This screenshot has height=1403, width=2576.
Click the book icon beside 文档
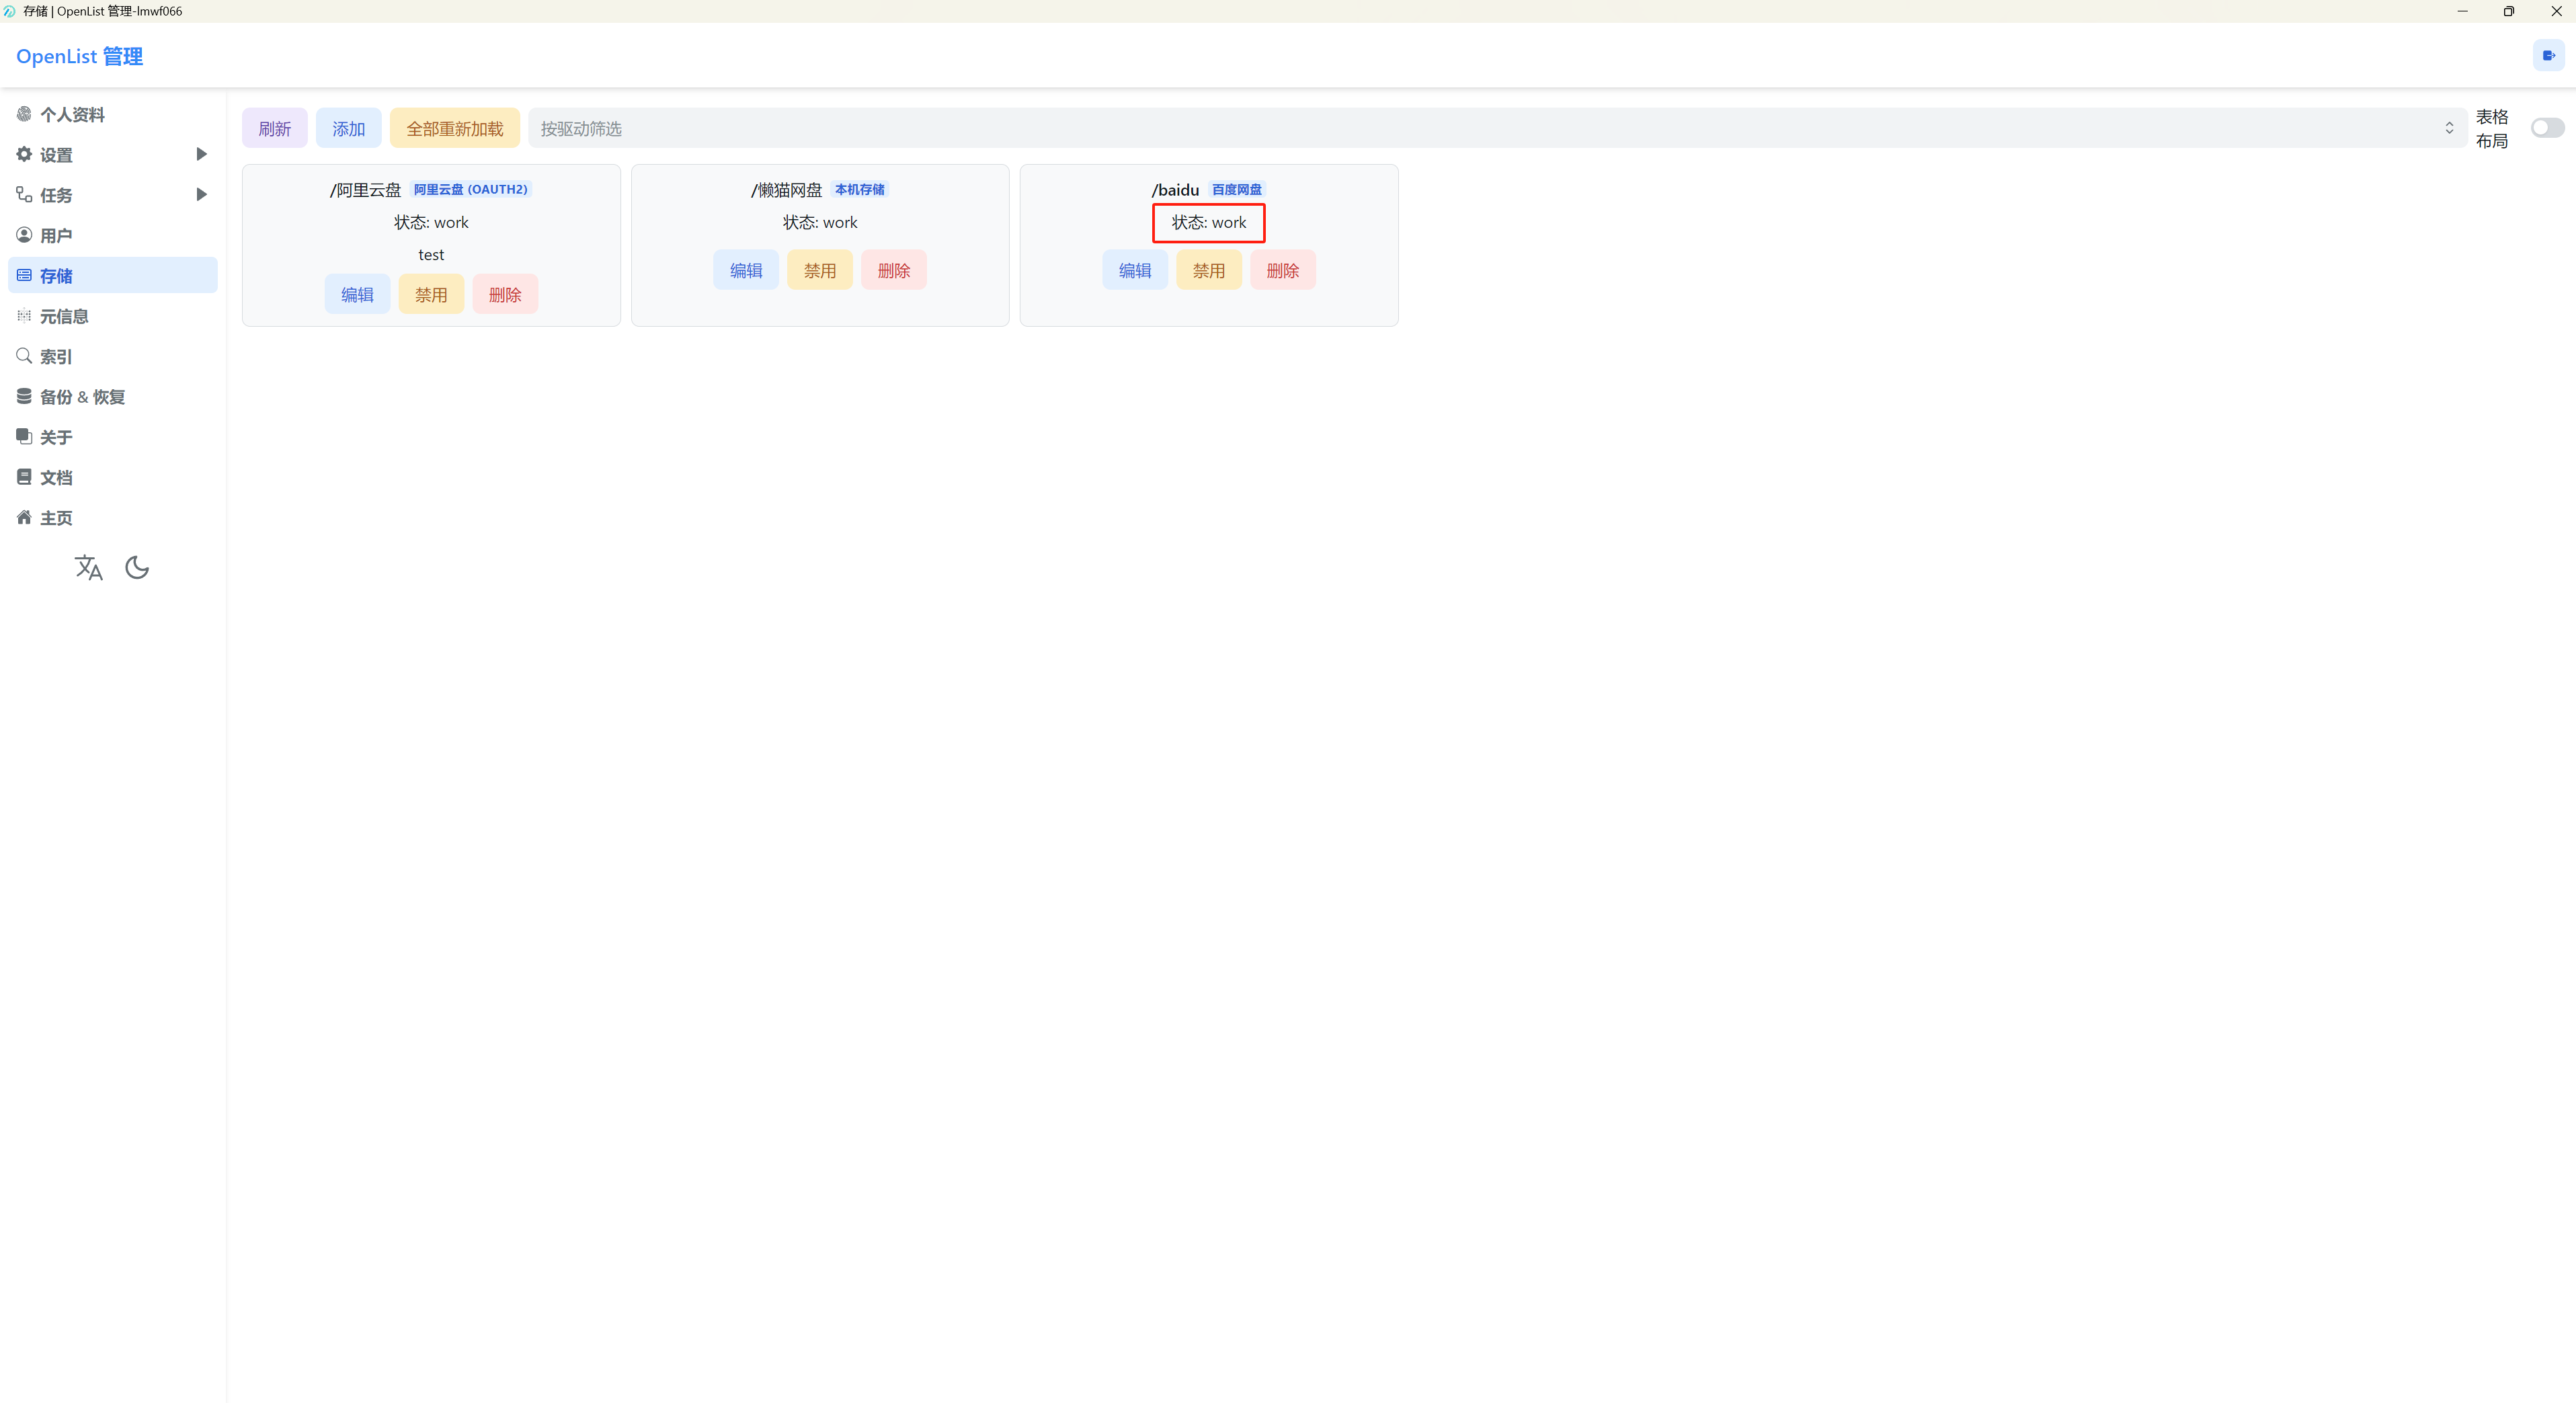point(24,477)
